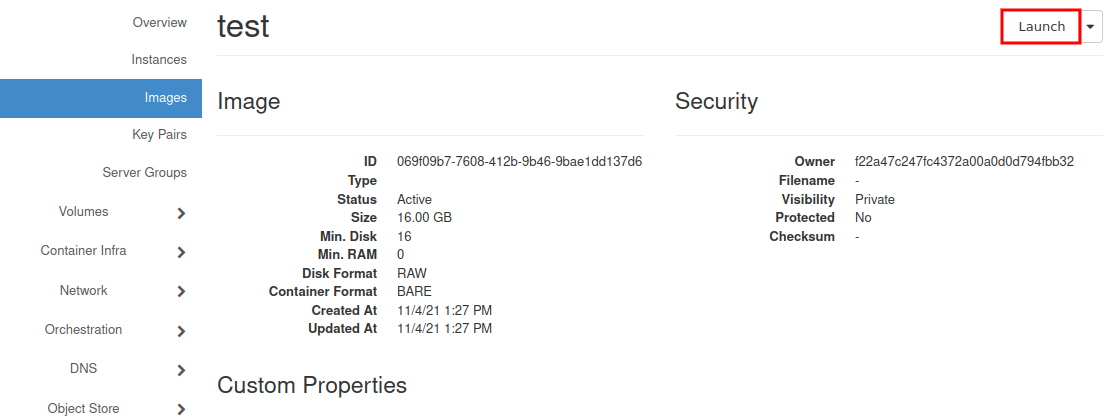Expand the Orchestration group label

[x=83, y=330]
